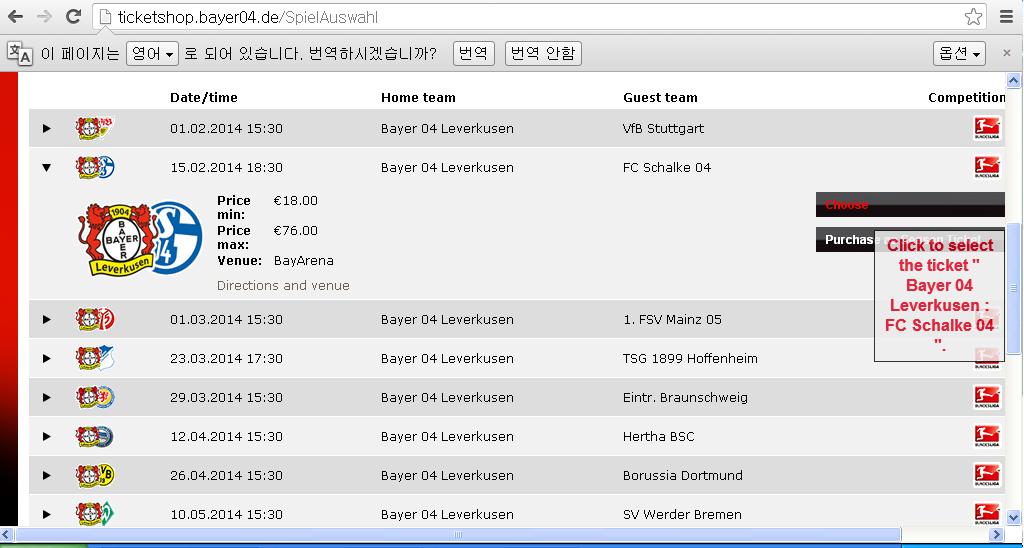
Task: Click the browser forward arrow
Action: (44, 17)
